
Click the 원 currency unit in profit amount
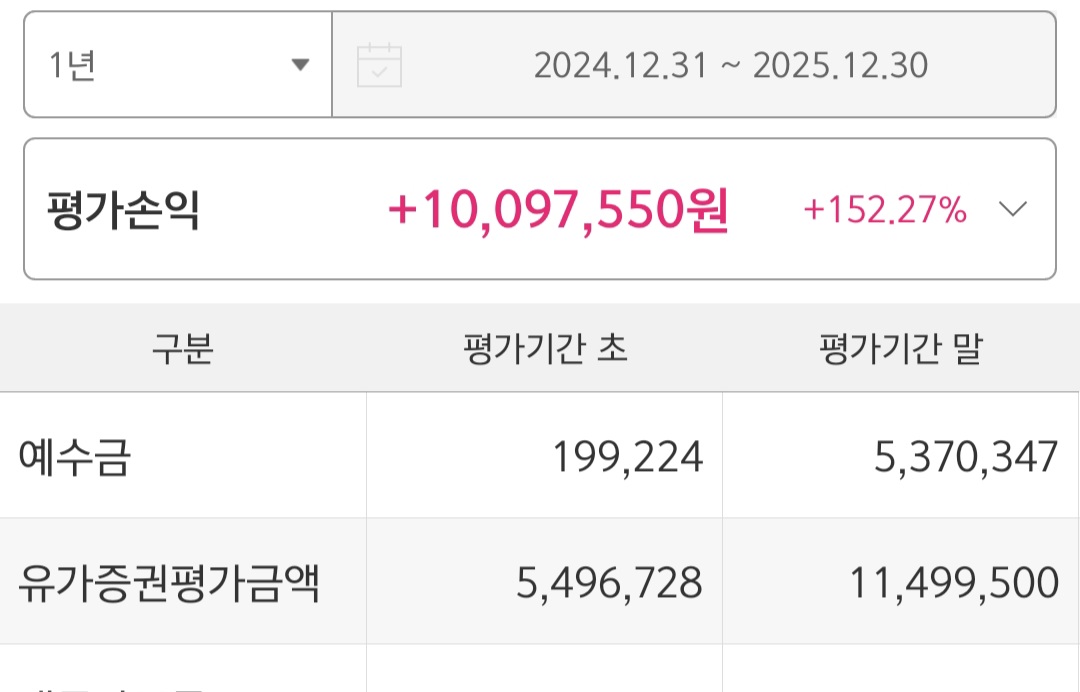pos(707,210)
